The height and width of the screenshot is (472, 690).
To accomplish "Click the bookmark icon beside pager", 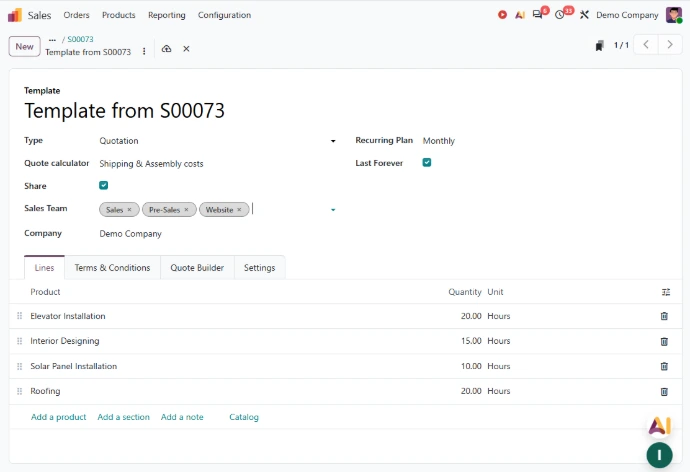I will pos(599,45).
